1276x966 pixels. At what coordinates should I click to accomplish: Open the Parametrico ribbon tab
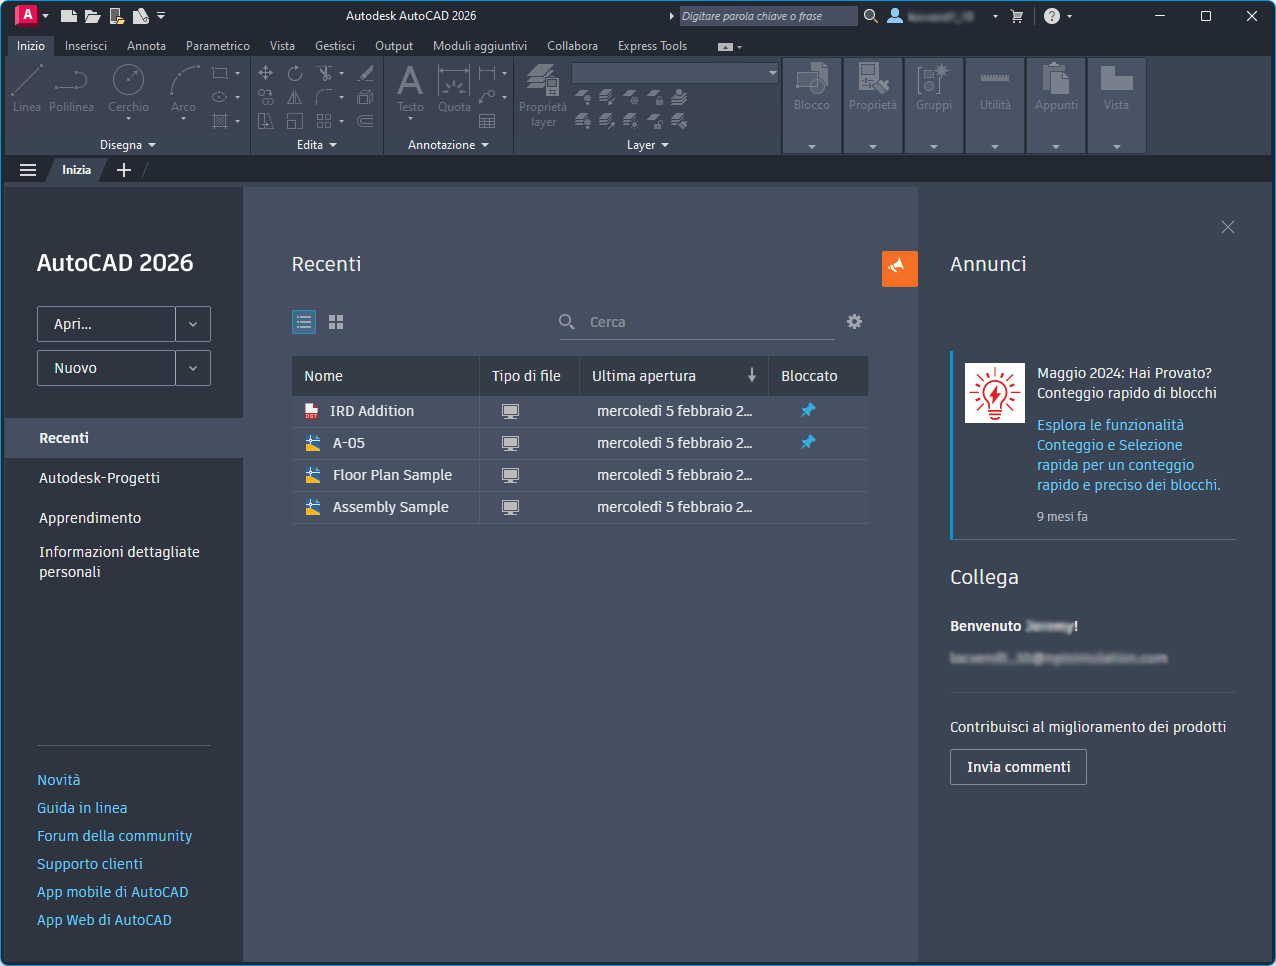[x=218, y=46]
